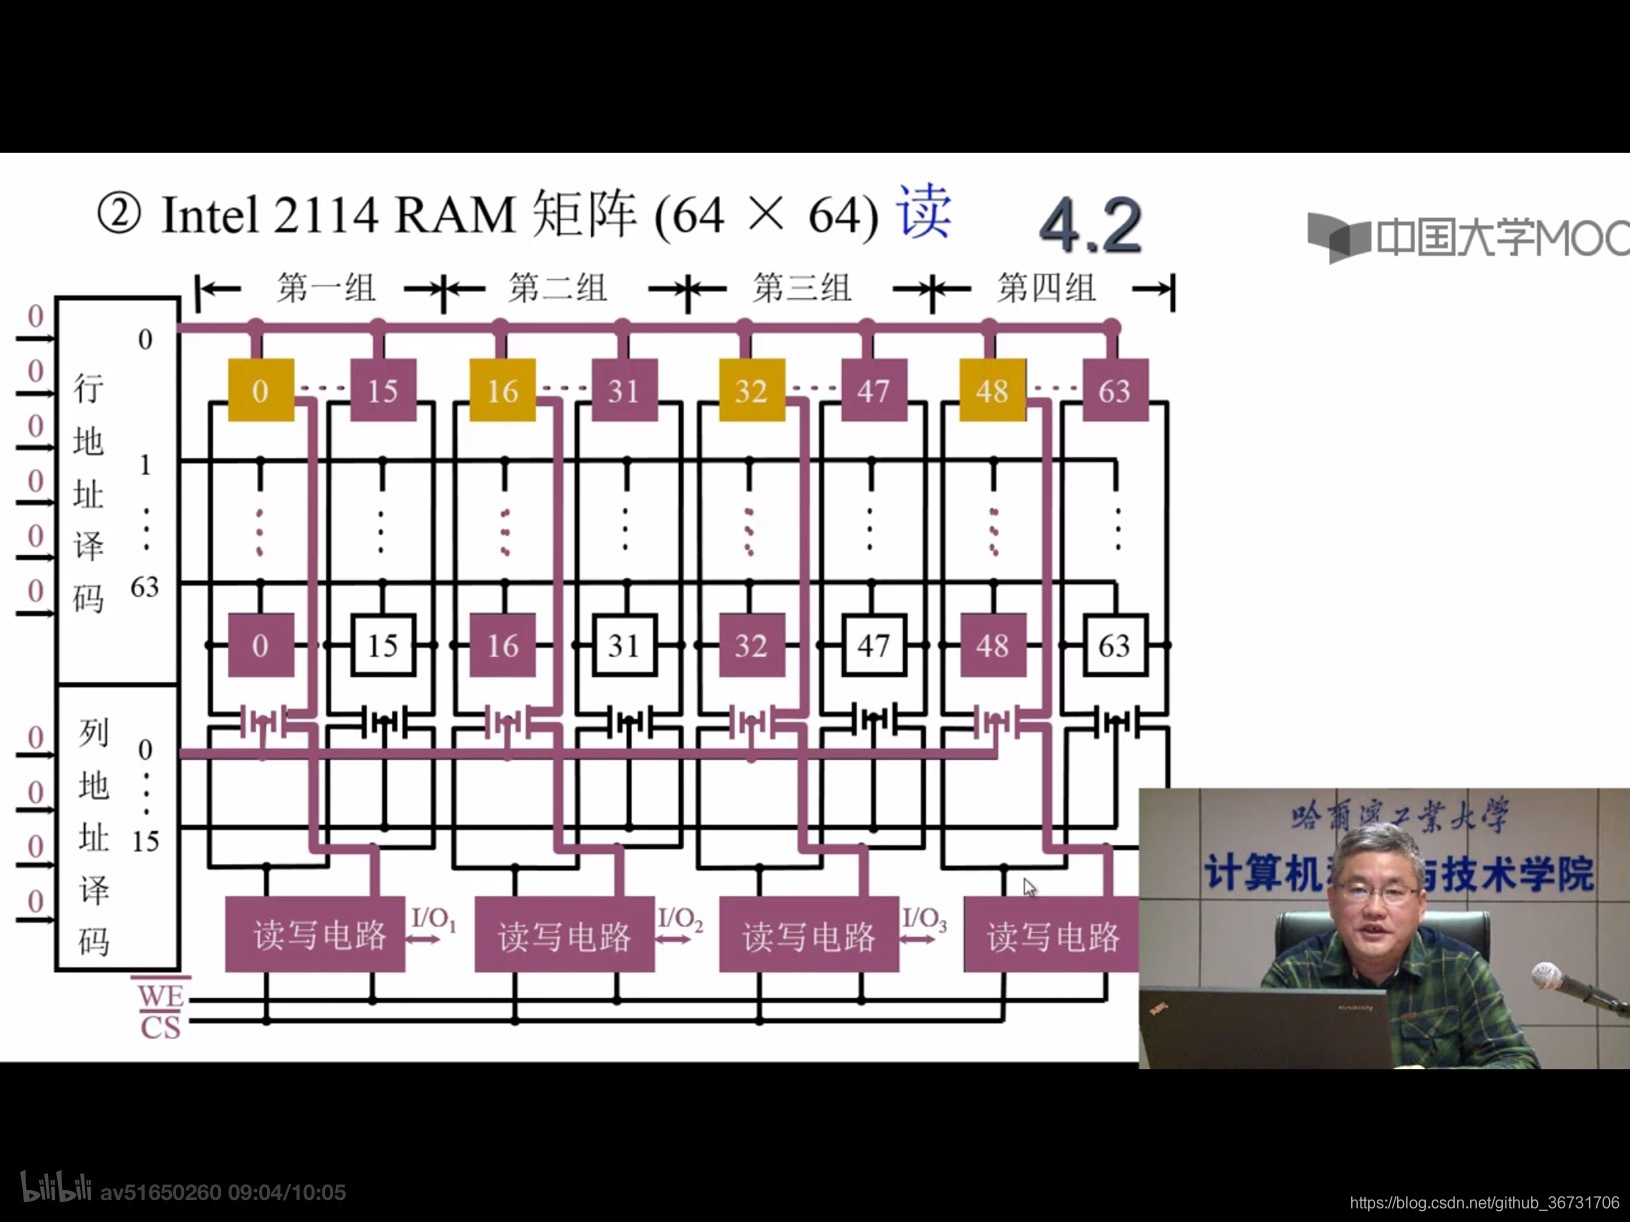Select the gold memory cell labeled 48

992,390
